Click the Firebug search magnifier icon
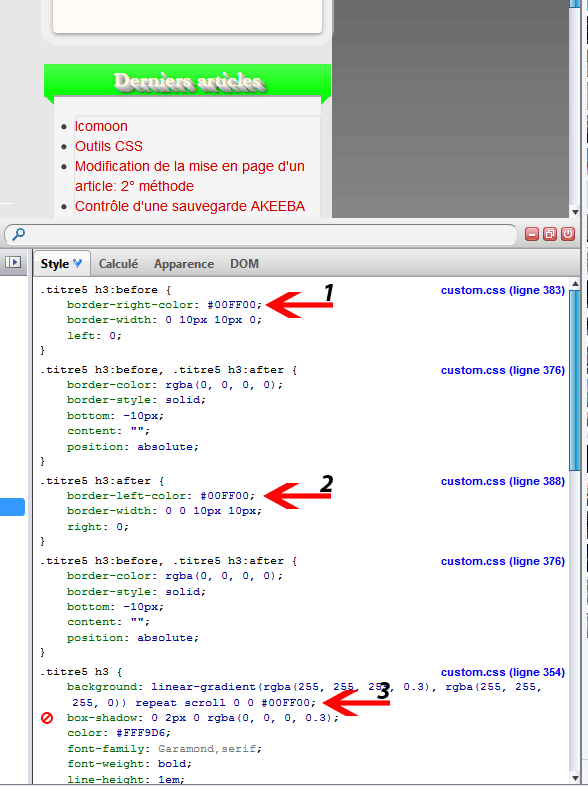Image resolution: width=588 pixels, height=786 pixels. click(18, 234)
